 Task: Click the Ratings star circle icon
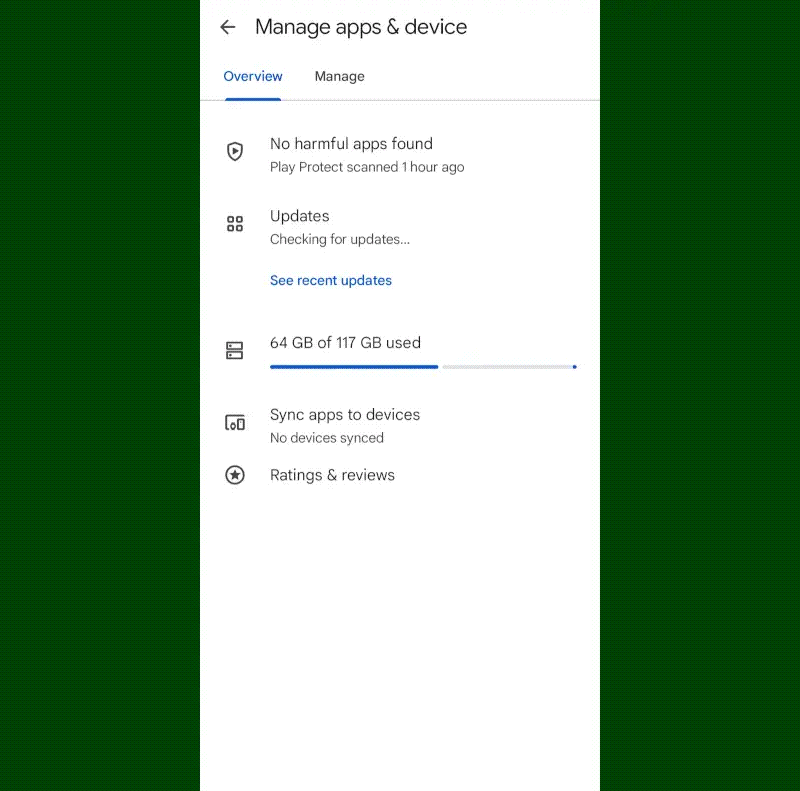click(x=235, y=475)
